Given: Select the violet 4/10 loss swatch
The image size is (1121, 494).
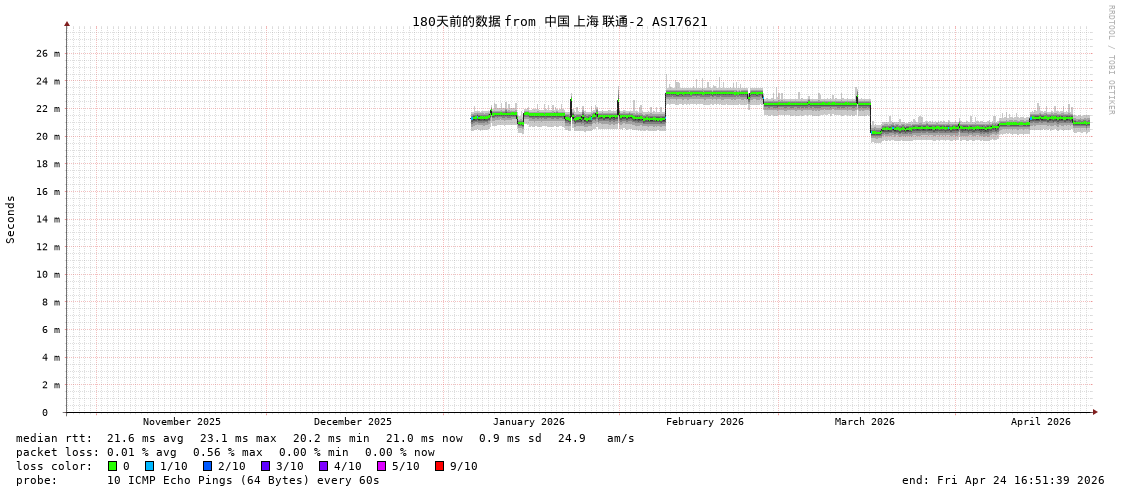Looking at the screenshot, I should click(324, 466).
